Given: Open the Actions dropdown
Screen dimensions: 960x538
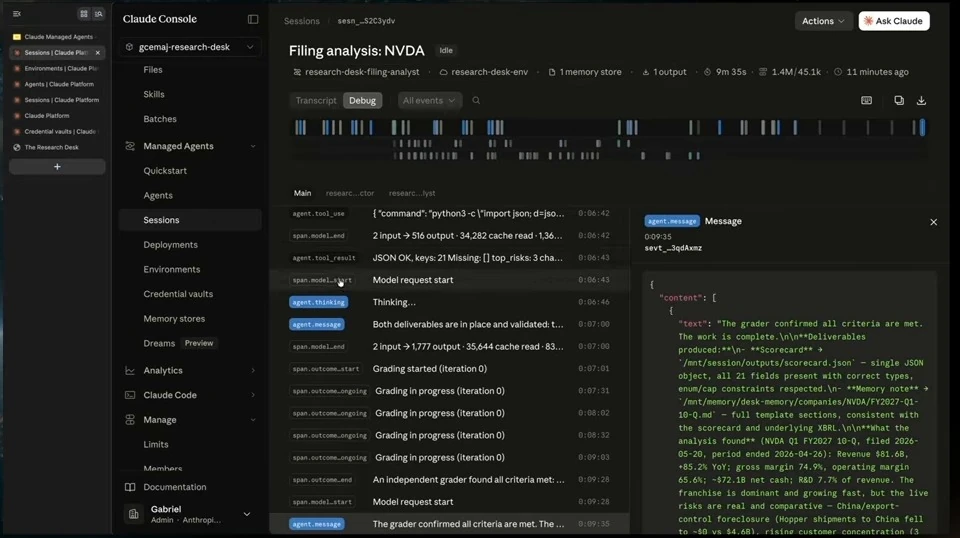Looking at the screenshot, I should pos(823,21).
